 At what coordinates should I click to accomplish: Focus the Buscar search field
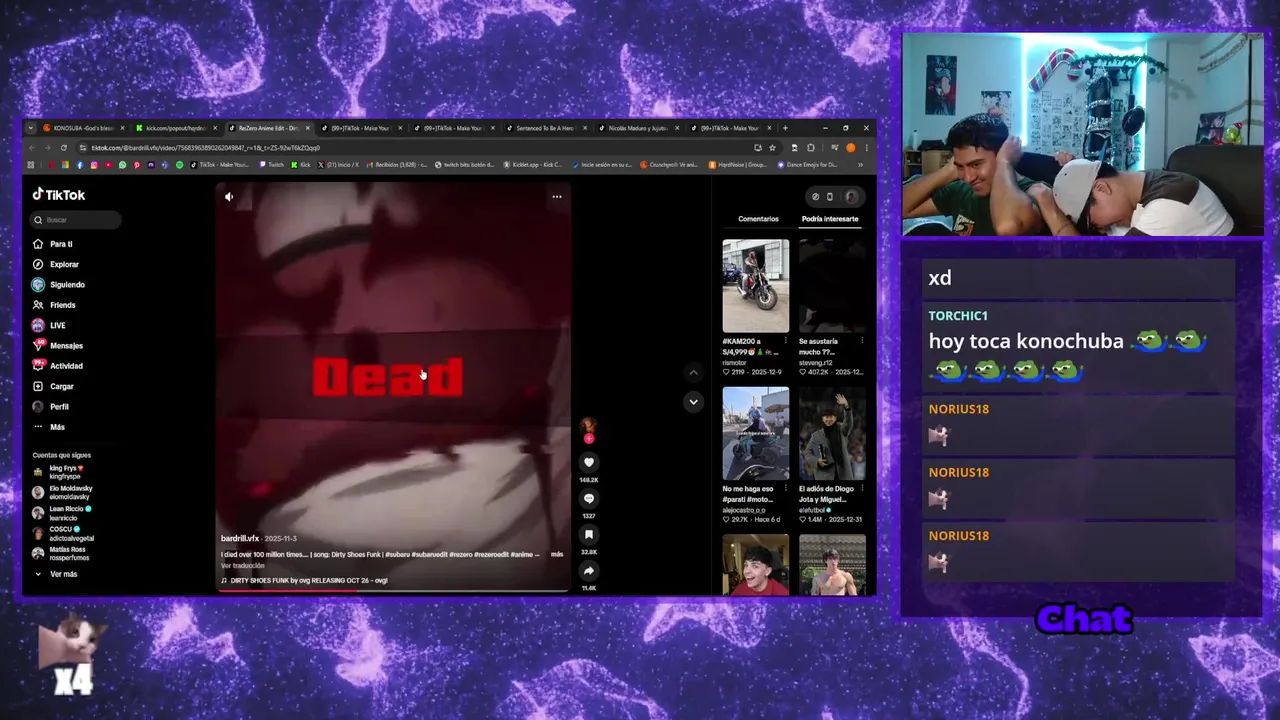76,219
